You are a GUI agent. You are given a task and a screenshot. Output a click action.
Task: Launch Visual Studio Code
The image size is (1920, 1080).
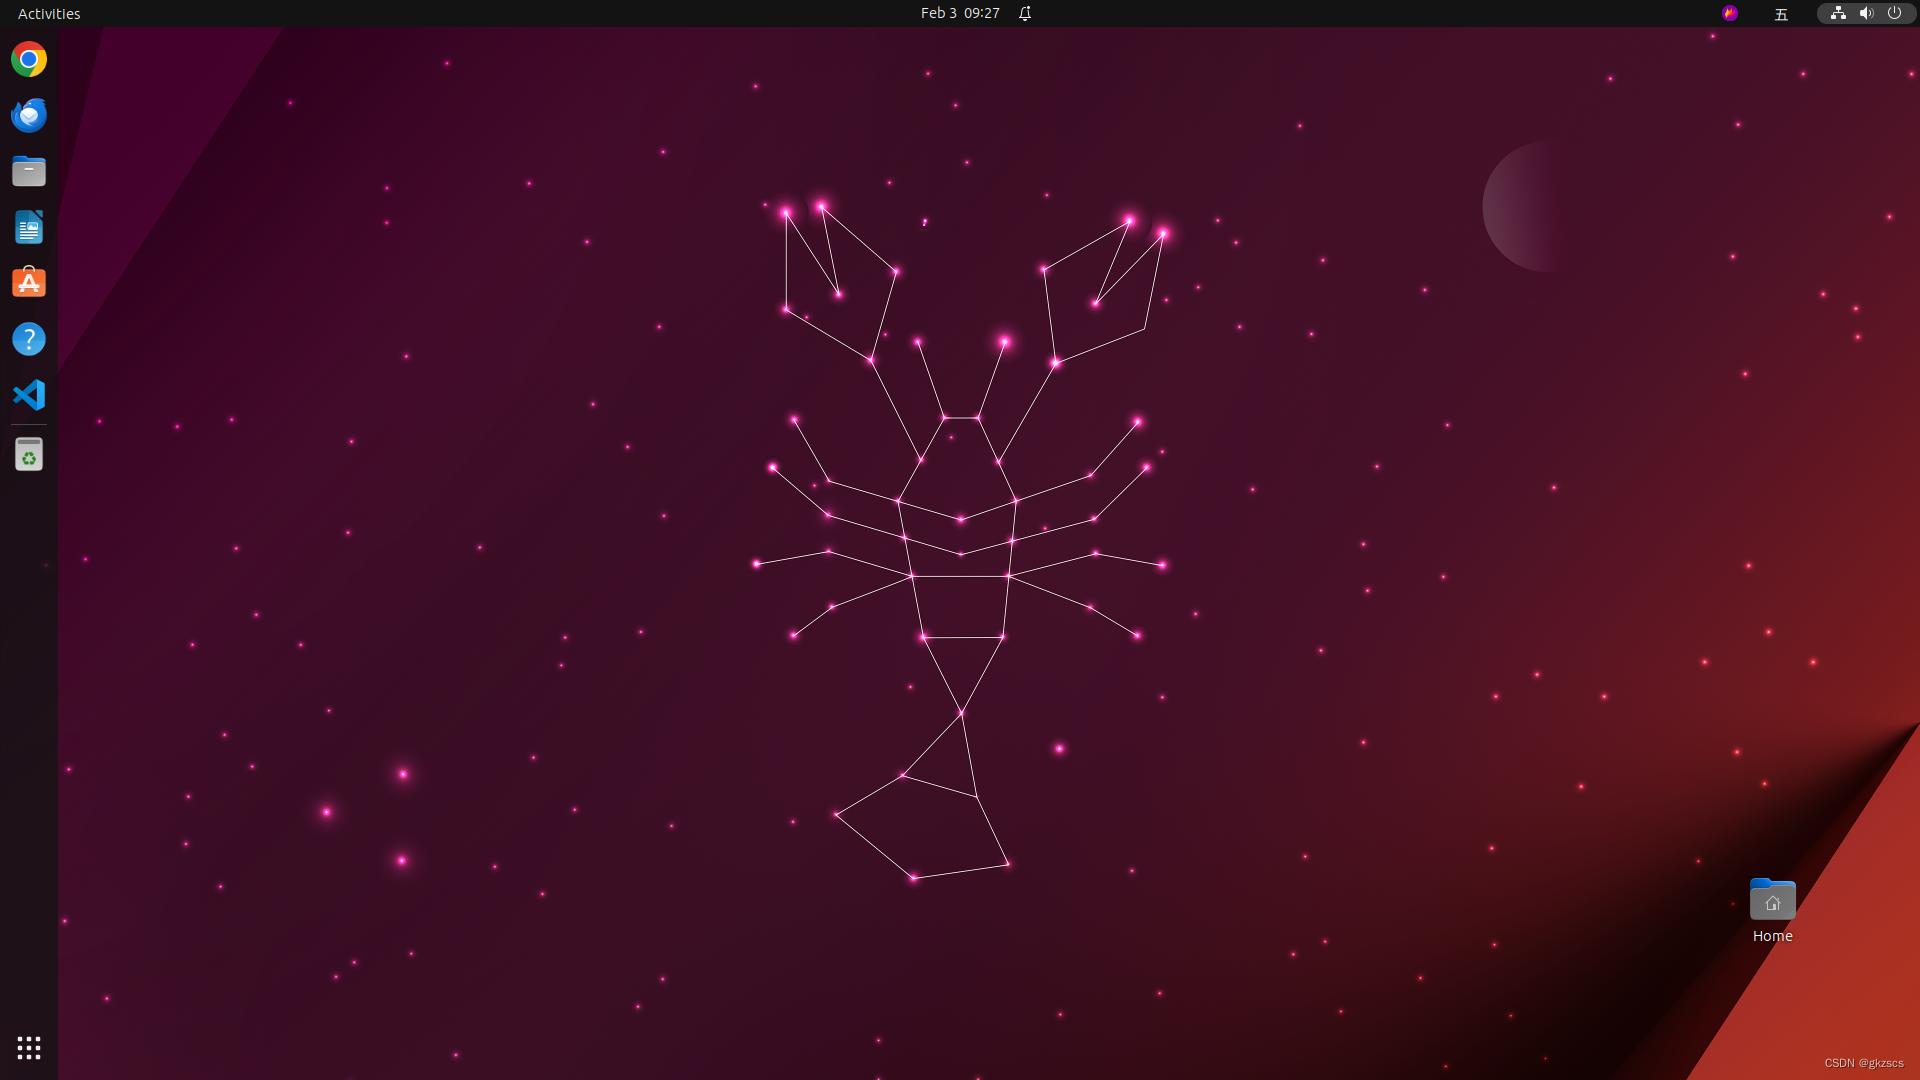click(x=29, y=395)
